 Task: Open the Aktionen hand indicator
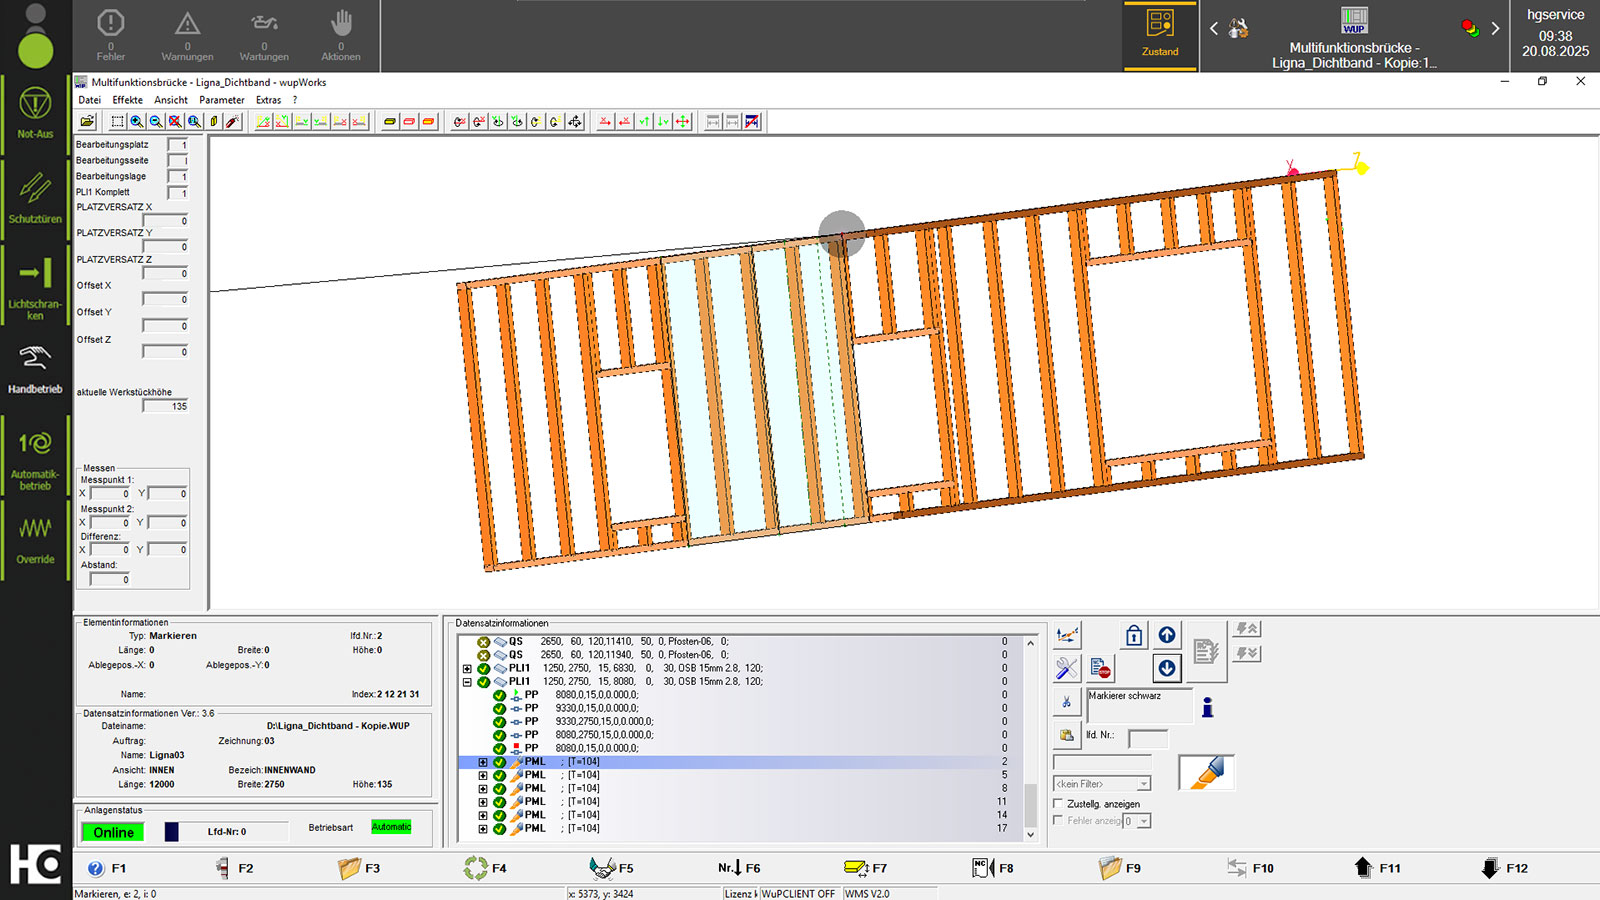click(x=341, y=35)
